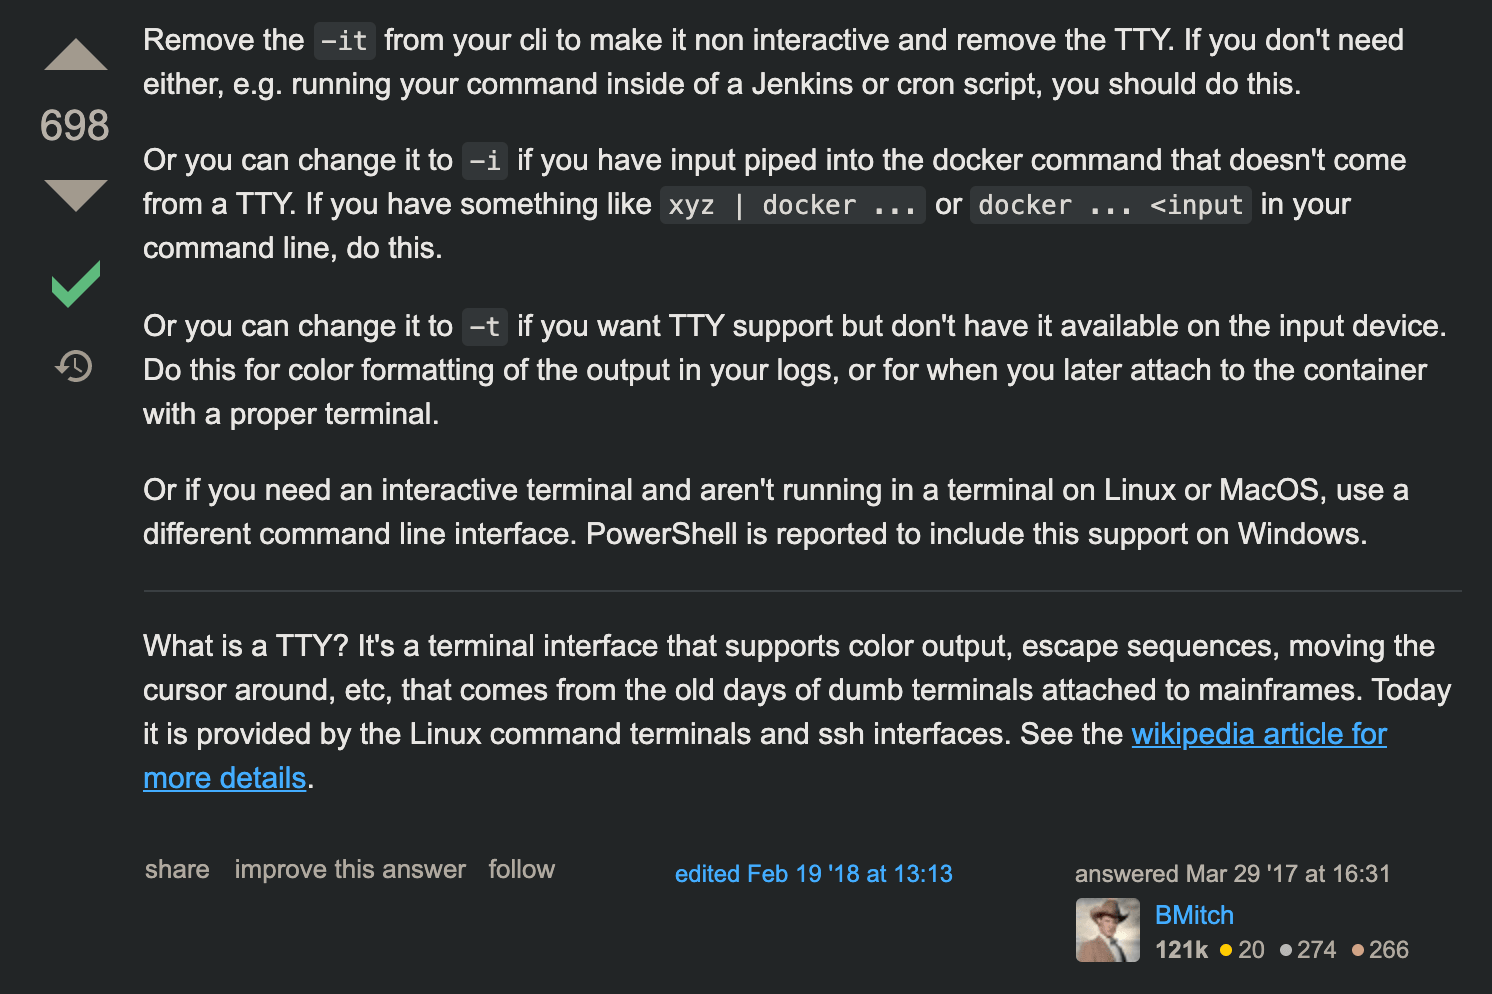Upvote this answer with the up arrow
The width and height of the screenshot is (1492, 994).
(75, 55)
